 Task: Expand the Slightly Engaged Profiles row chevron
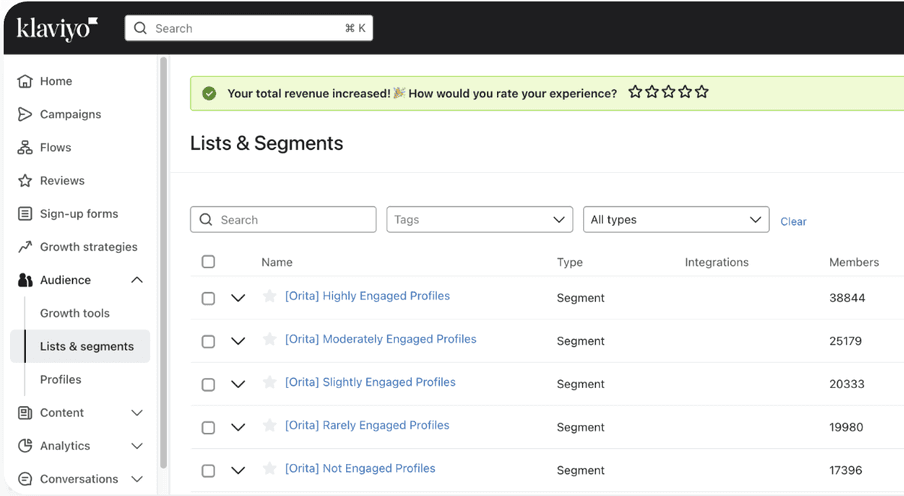coord(238,384)
